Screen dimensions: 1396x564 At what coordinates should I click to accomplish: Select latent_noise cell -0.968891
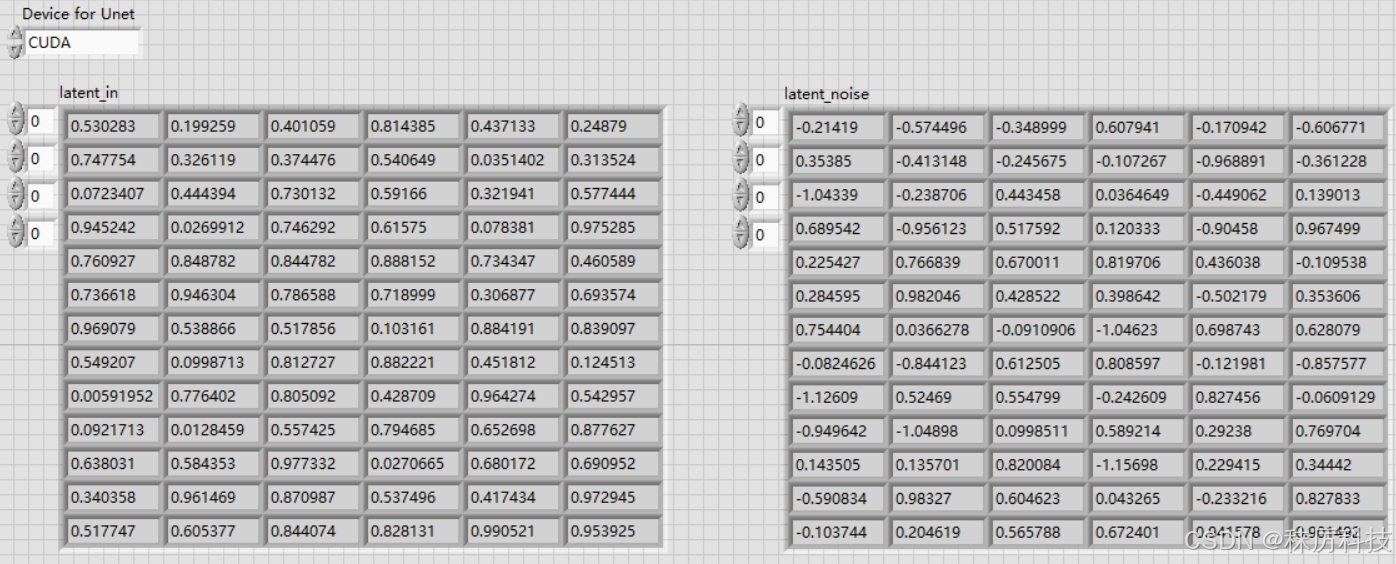pos(1238,161)
